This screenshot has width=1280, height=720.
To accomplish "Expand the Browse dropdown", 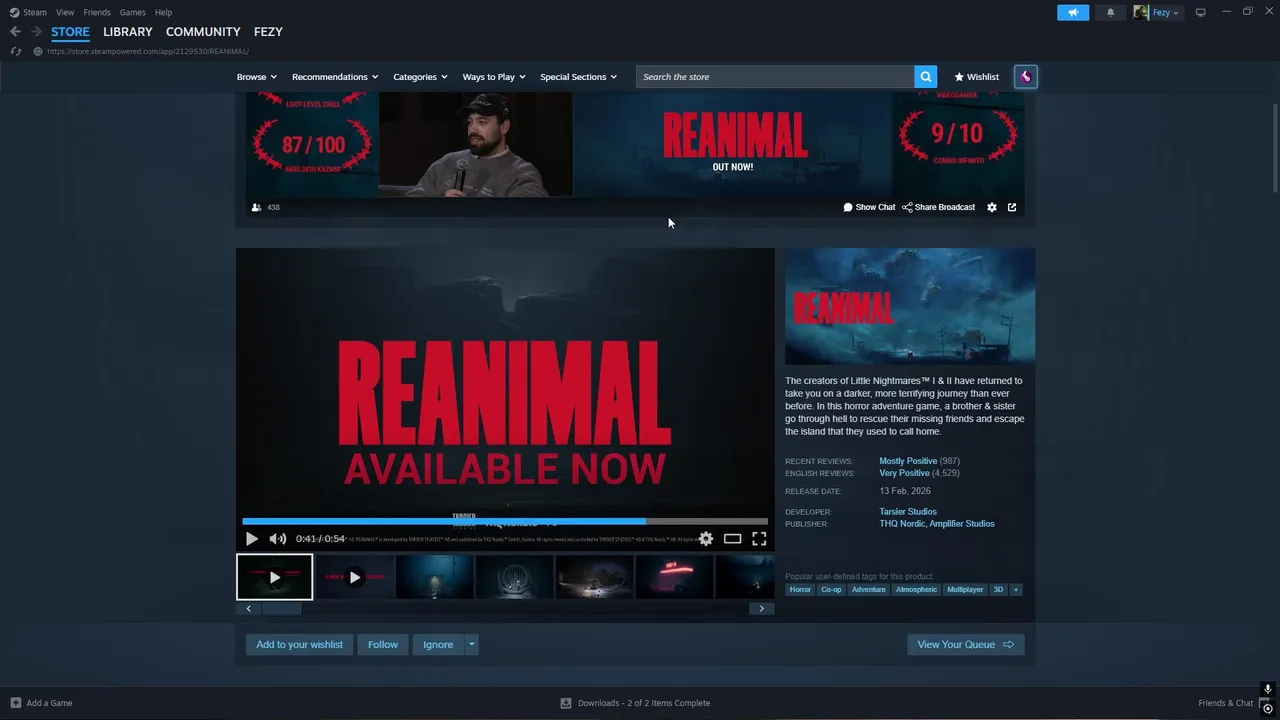I will (257, 77).
